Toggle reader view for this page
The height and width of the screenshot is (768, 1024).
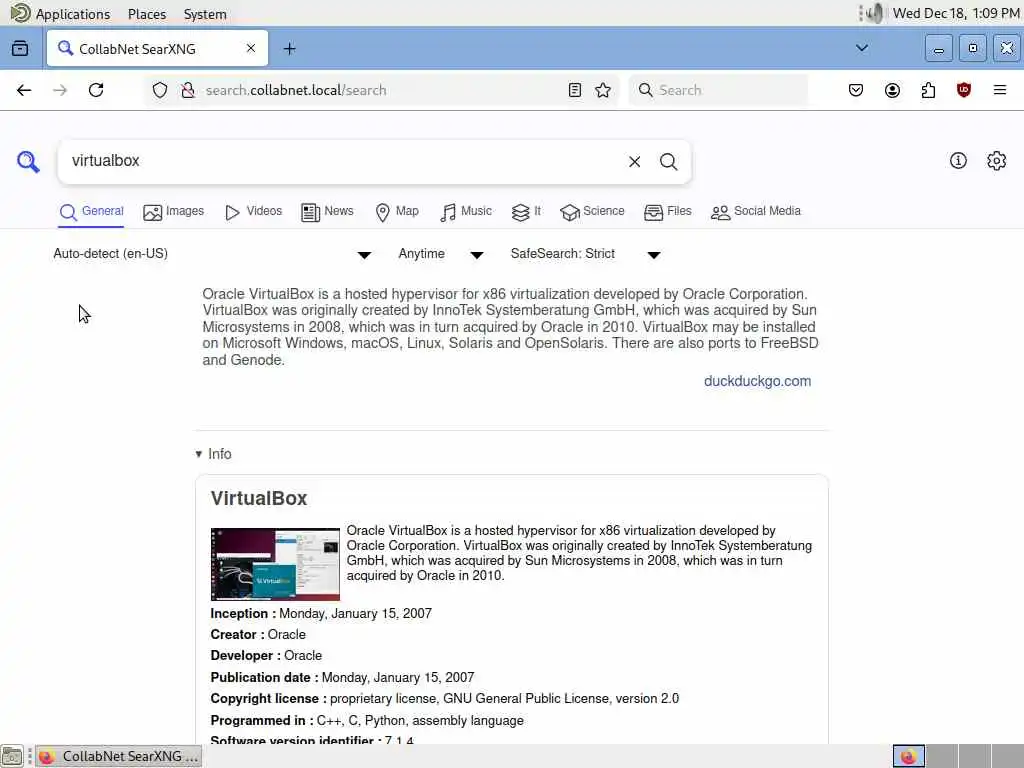coord(575,90)
